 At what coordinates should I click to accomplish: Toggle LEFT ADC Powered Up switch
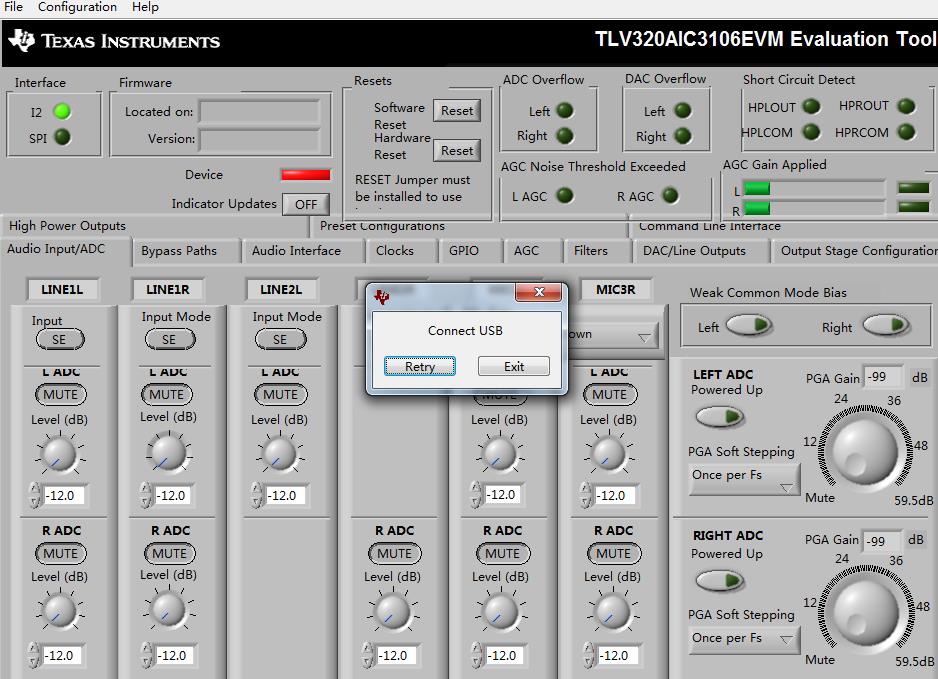tap(720, 416)
